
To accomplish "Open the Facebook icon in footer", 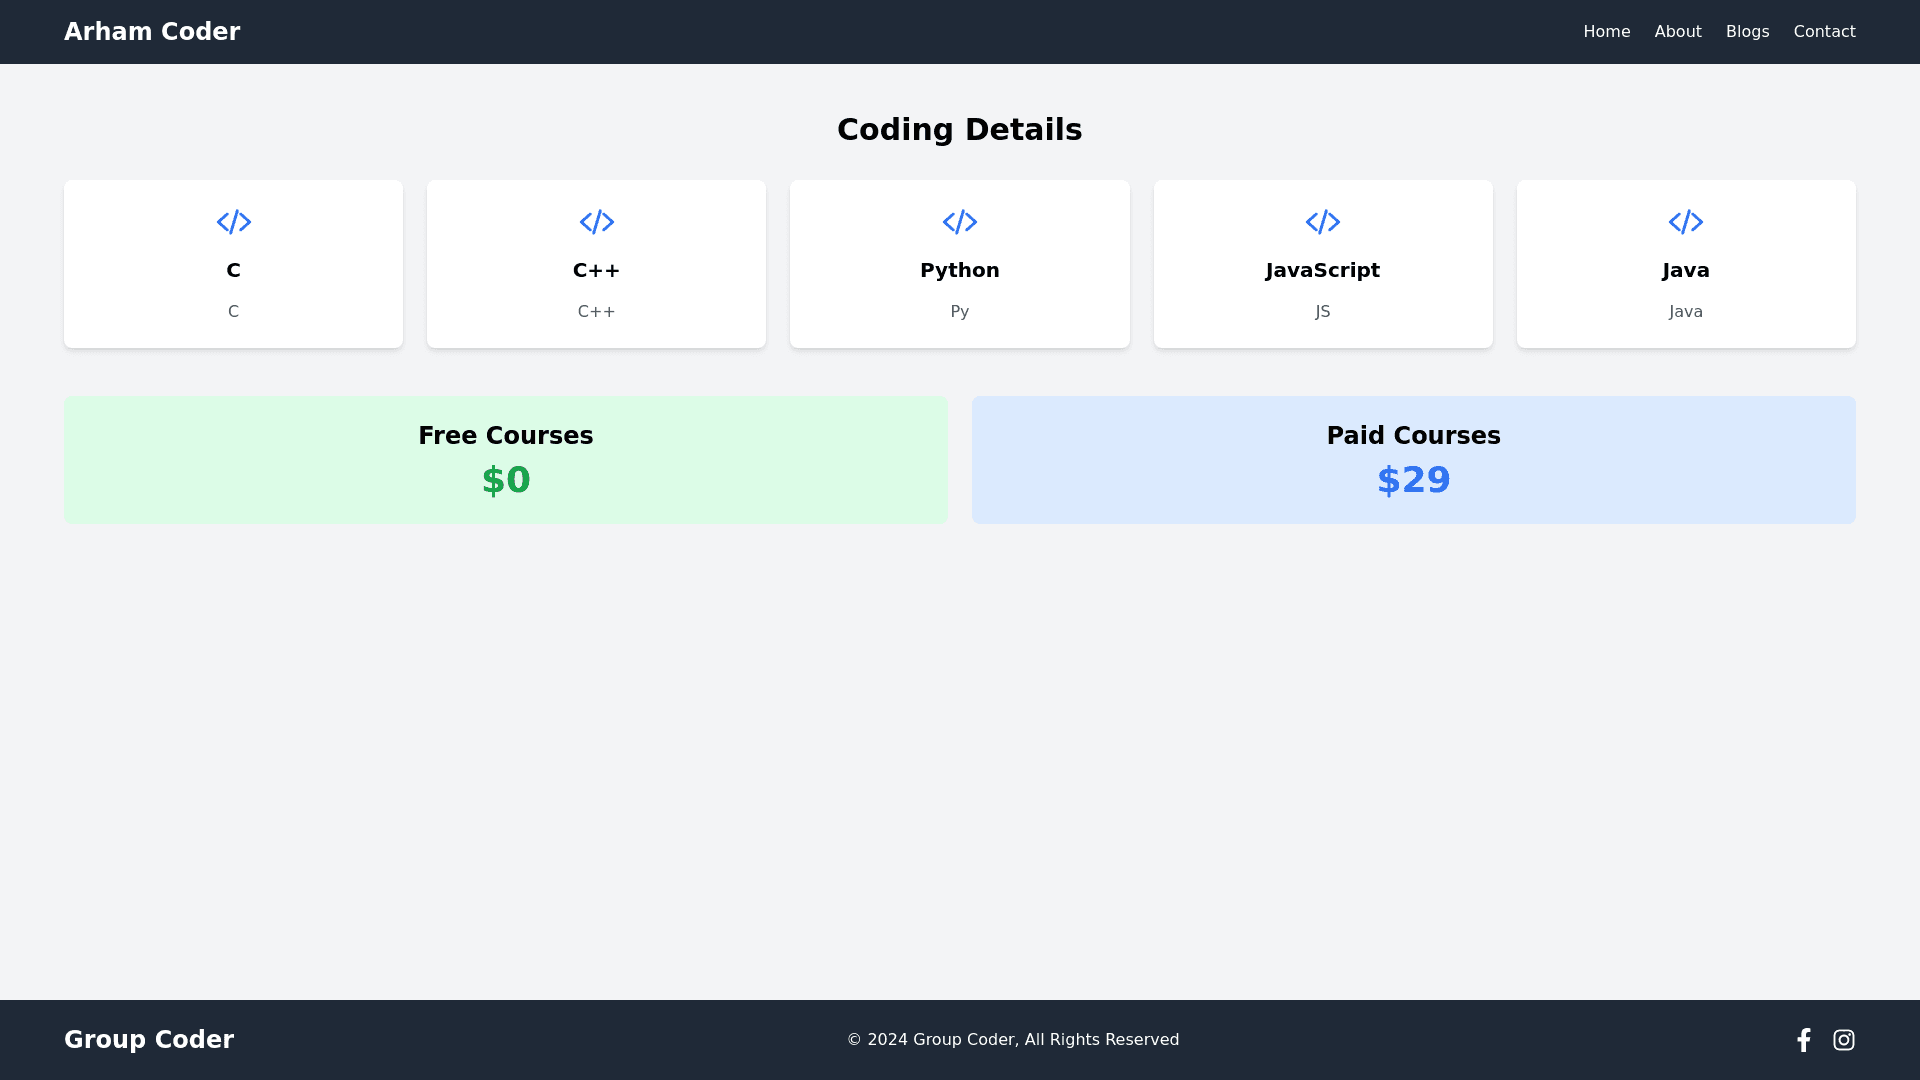I will (1803, 1040).
